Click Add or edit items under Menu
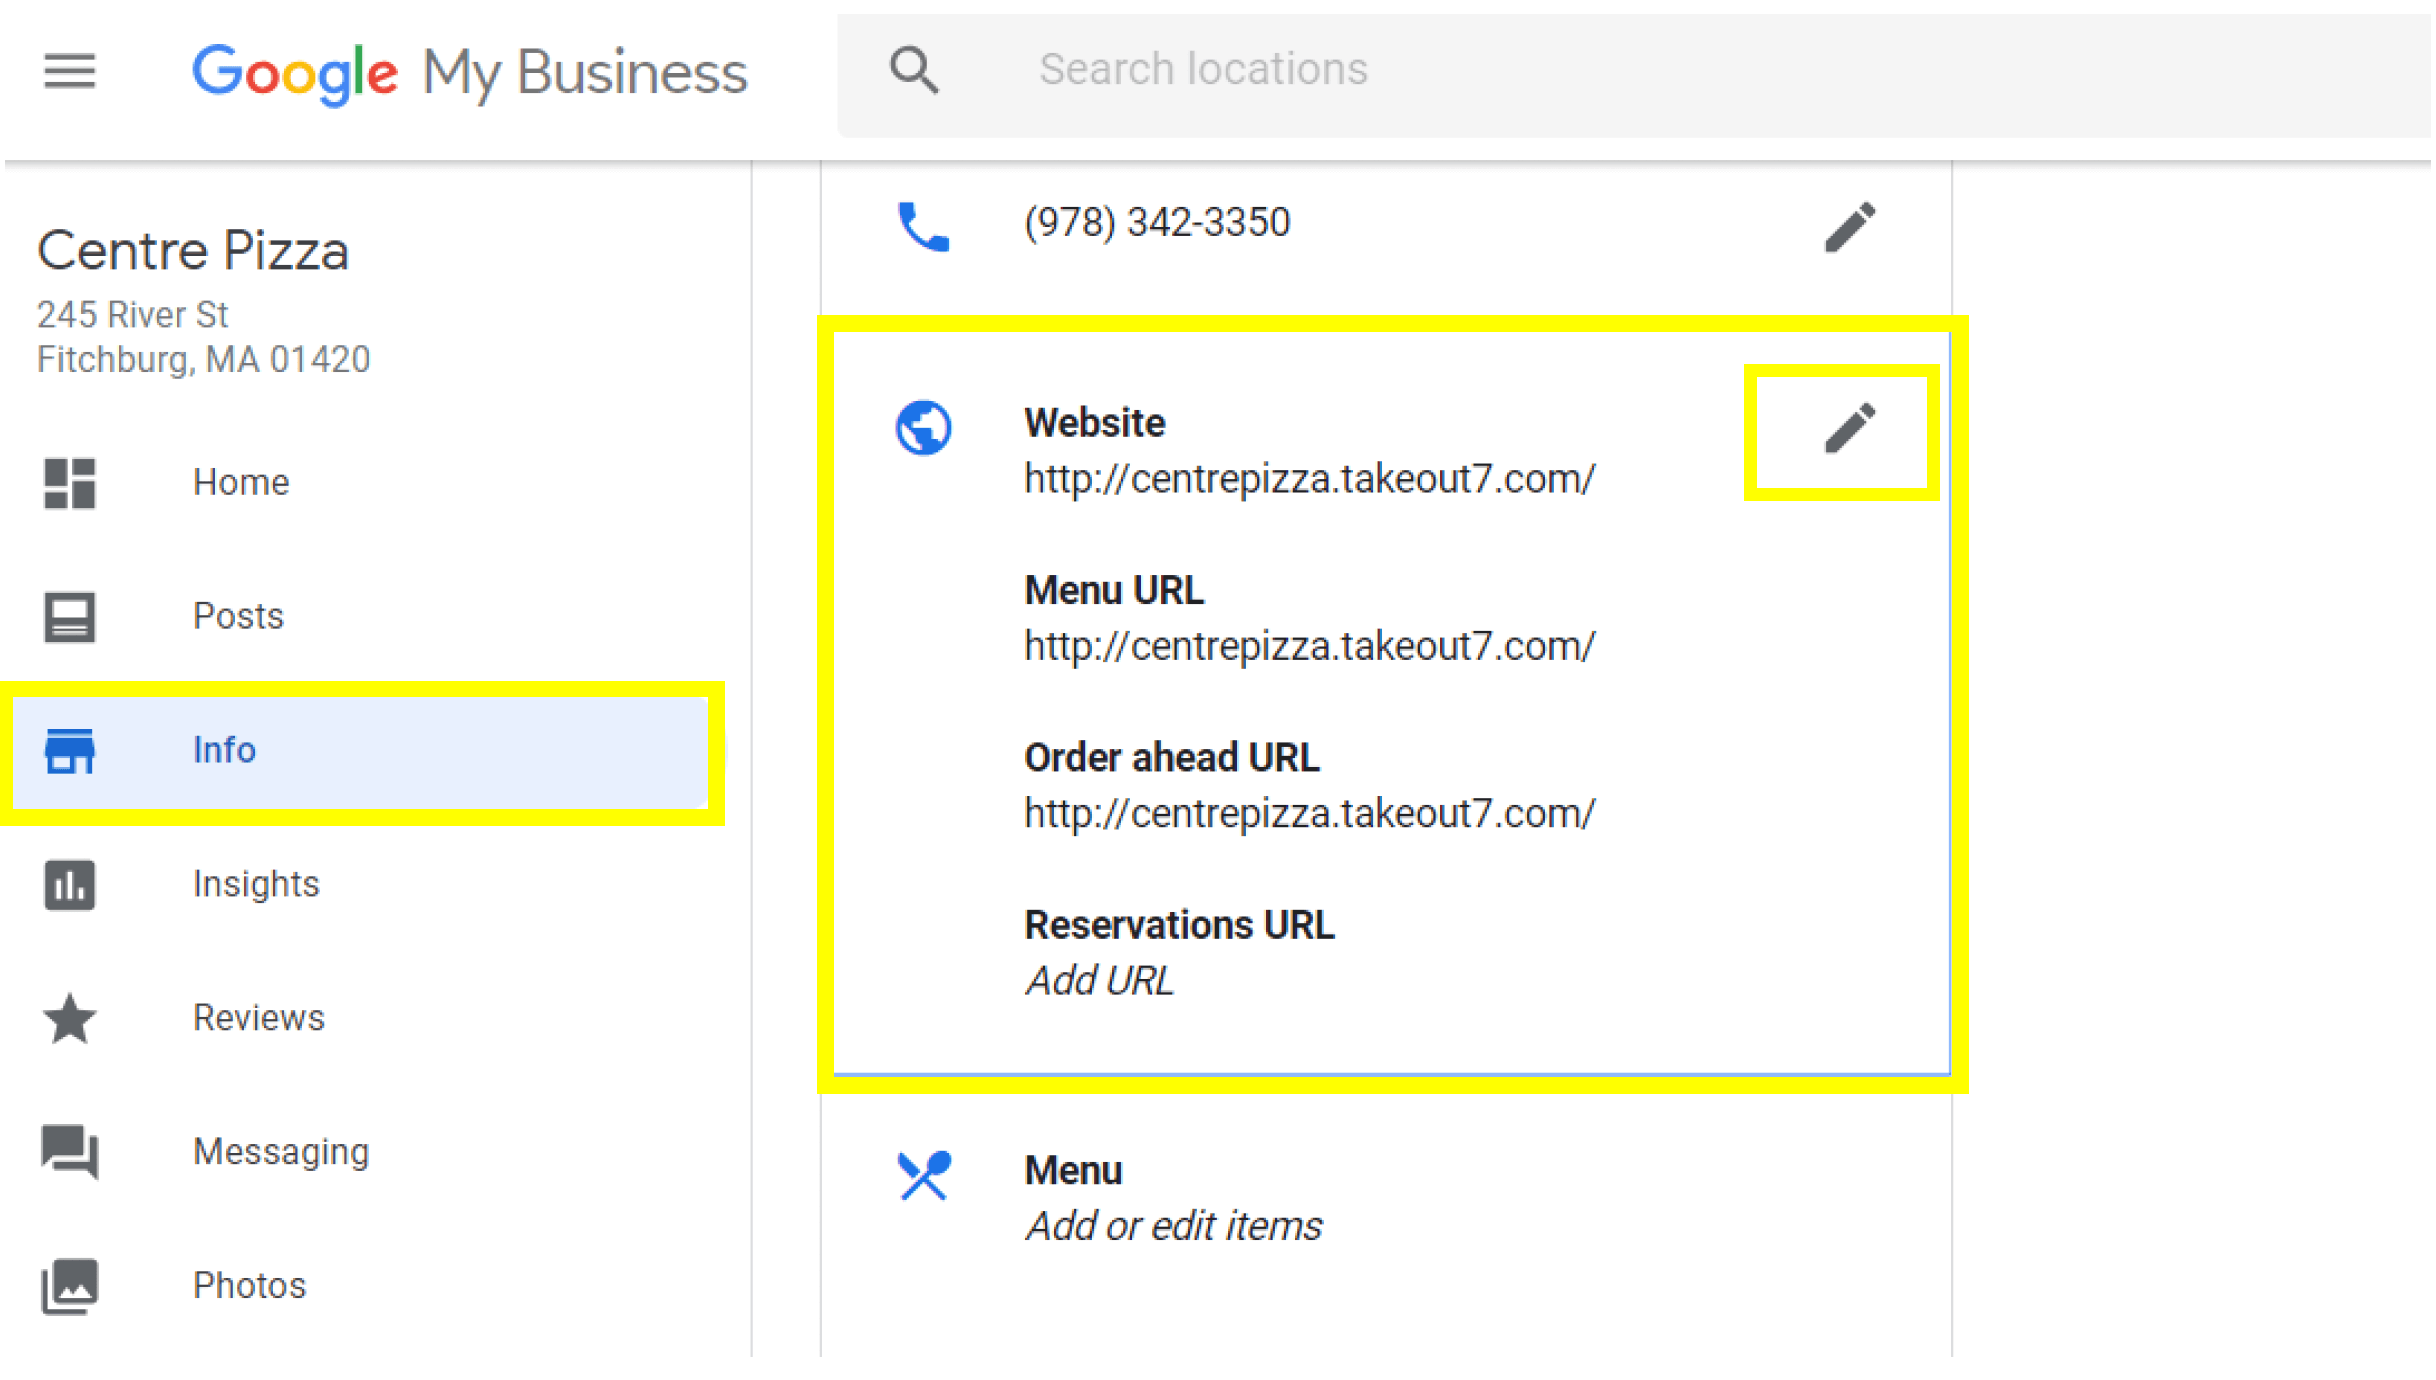This screenshot has width=2436, height=1380. [1175, 1227]
